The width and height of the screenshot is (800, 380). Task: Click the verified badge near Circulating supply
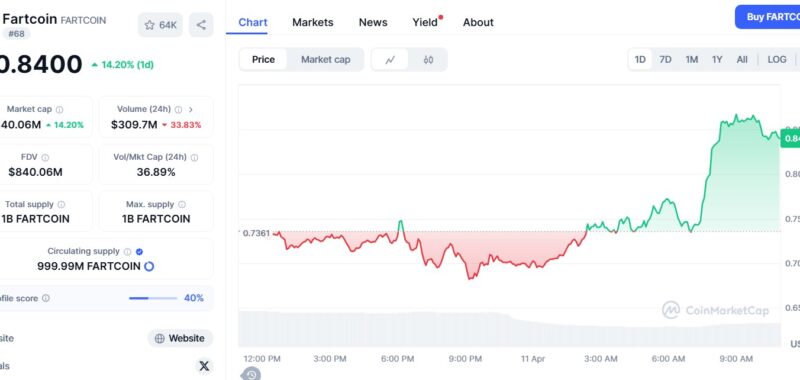[139, 251]
